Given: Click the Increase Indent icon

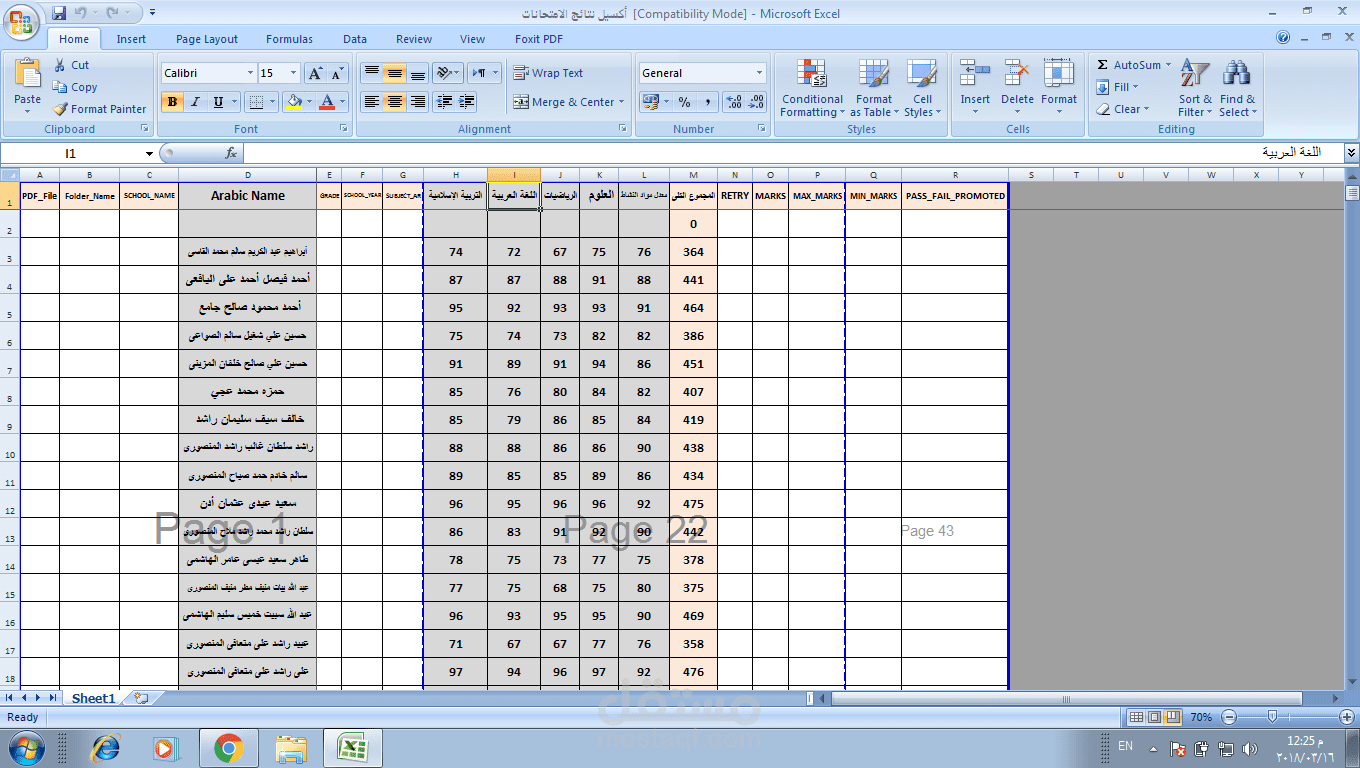Looking at the screenshot, I should [466, 102].
